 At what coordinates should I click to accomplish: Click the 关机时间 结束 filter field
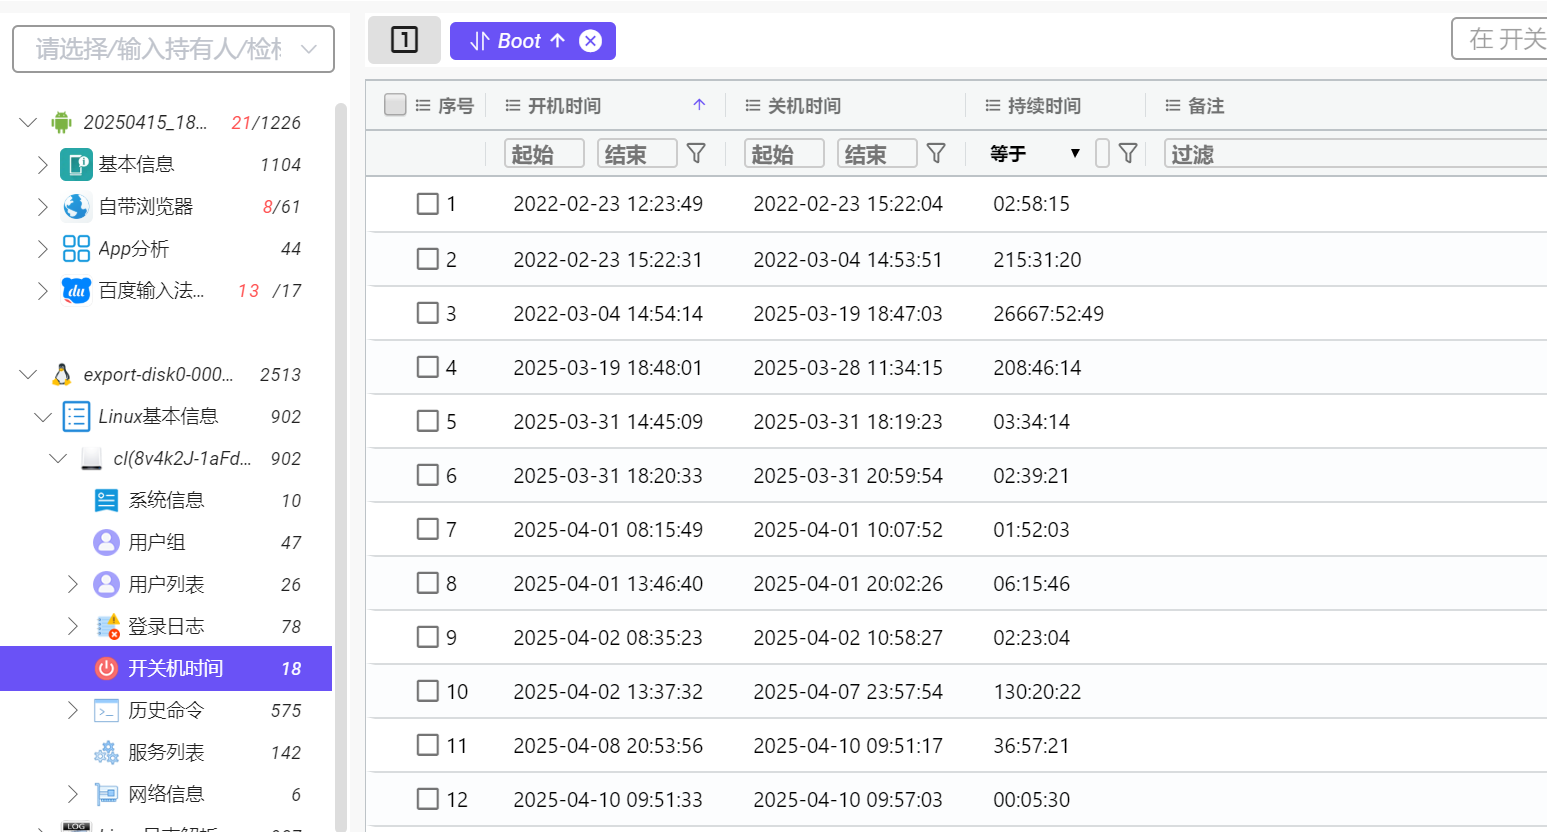[877, 153]
